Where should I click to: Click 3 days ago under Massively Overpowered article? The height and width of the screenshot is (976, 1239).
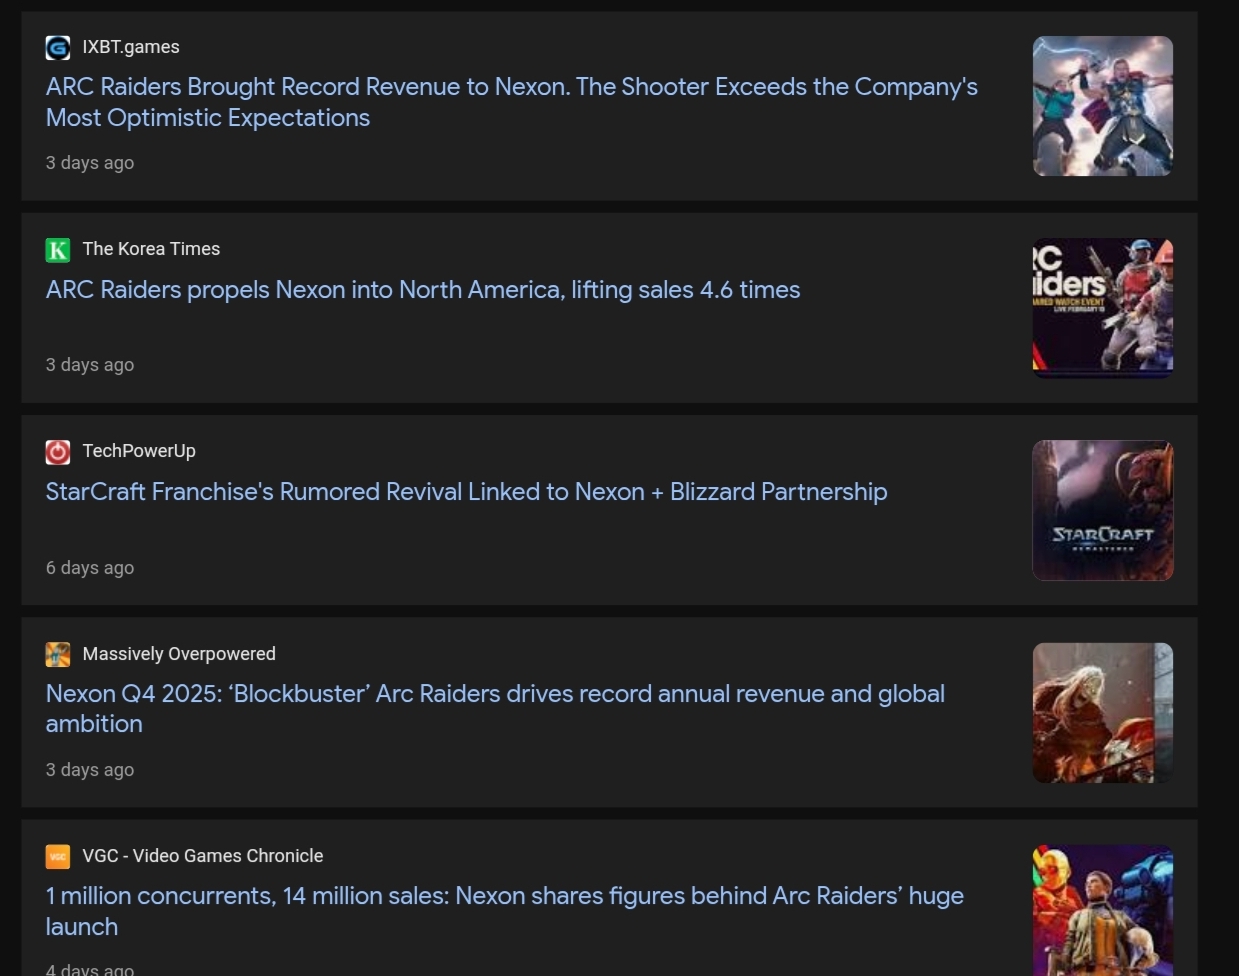(90, 770)
